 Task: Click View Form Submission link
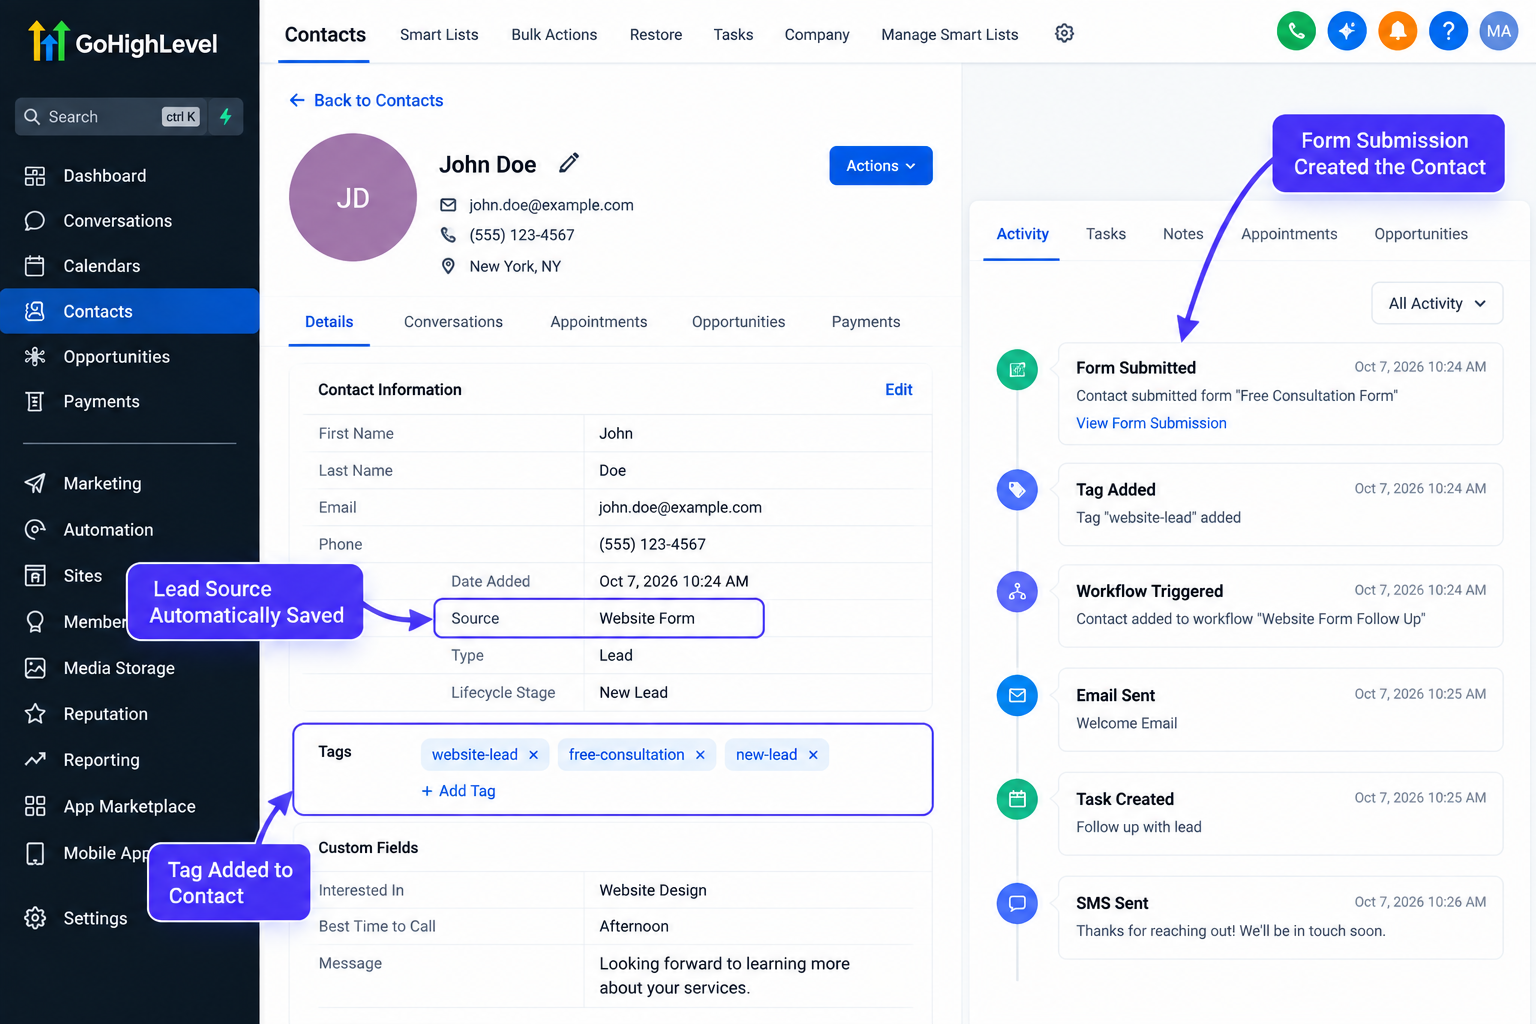tap(1151, 424)
